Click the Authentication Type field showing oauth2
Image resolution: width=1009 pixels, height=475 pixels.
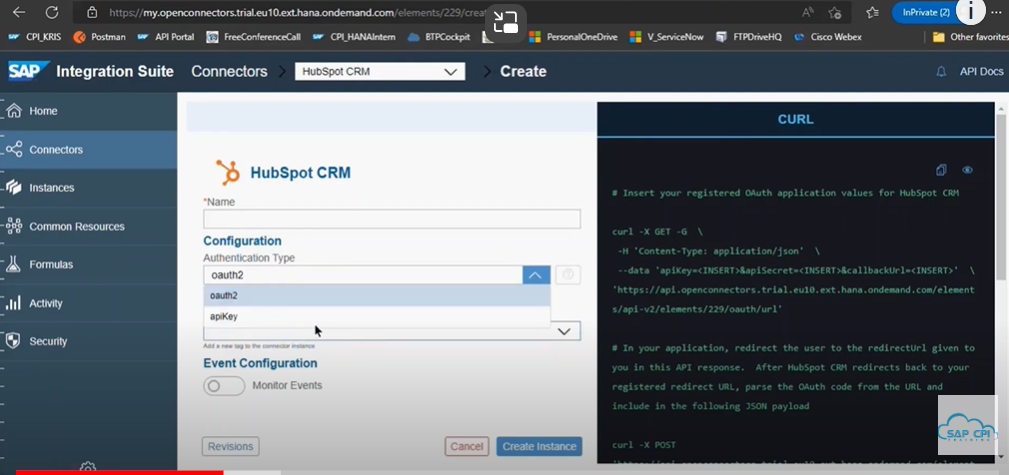(x=363, y=275)
